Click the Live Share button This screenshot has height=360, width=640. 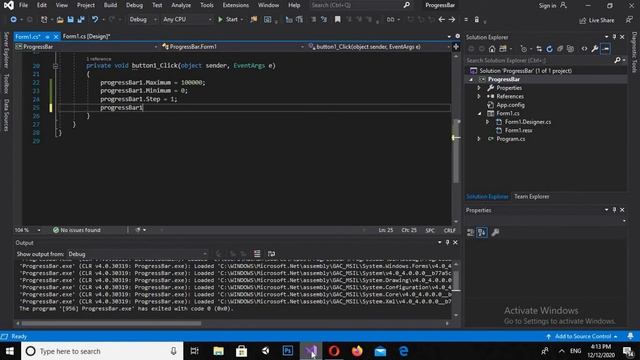click(x=597, y=20)
